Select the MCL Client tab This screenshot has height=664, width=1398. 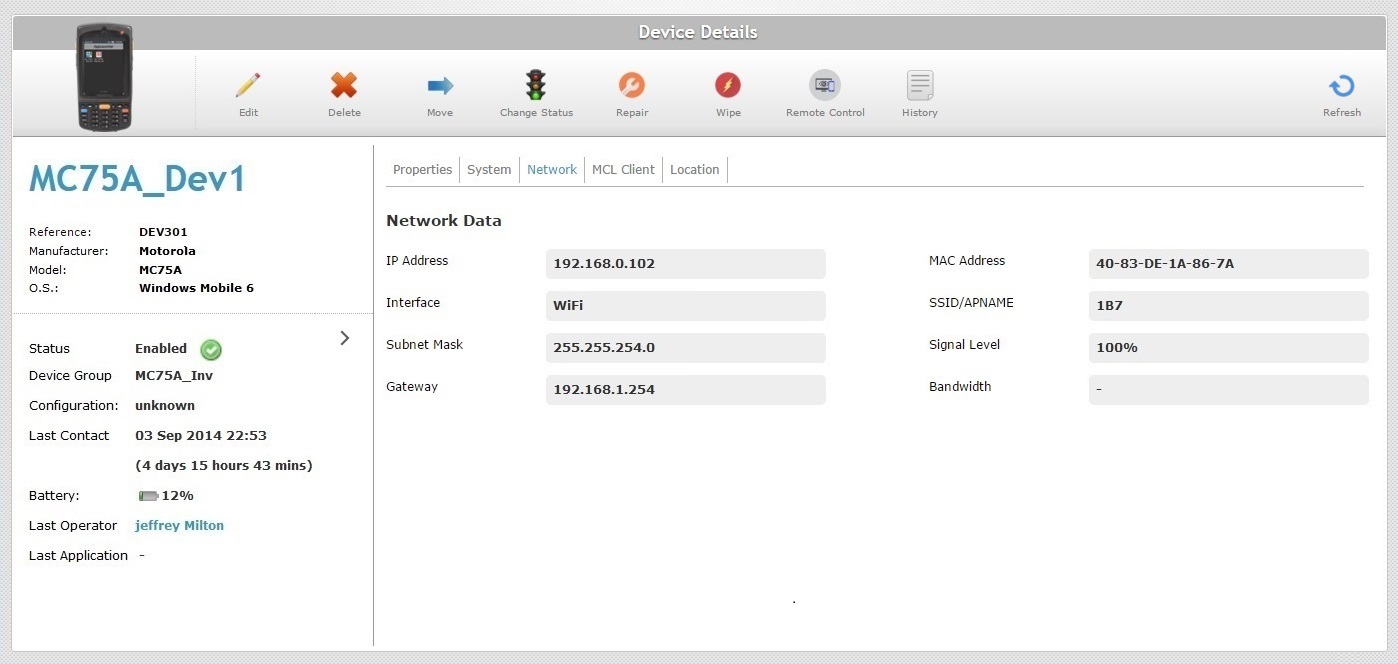click(x=623, y=170)
